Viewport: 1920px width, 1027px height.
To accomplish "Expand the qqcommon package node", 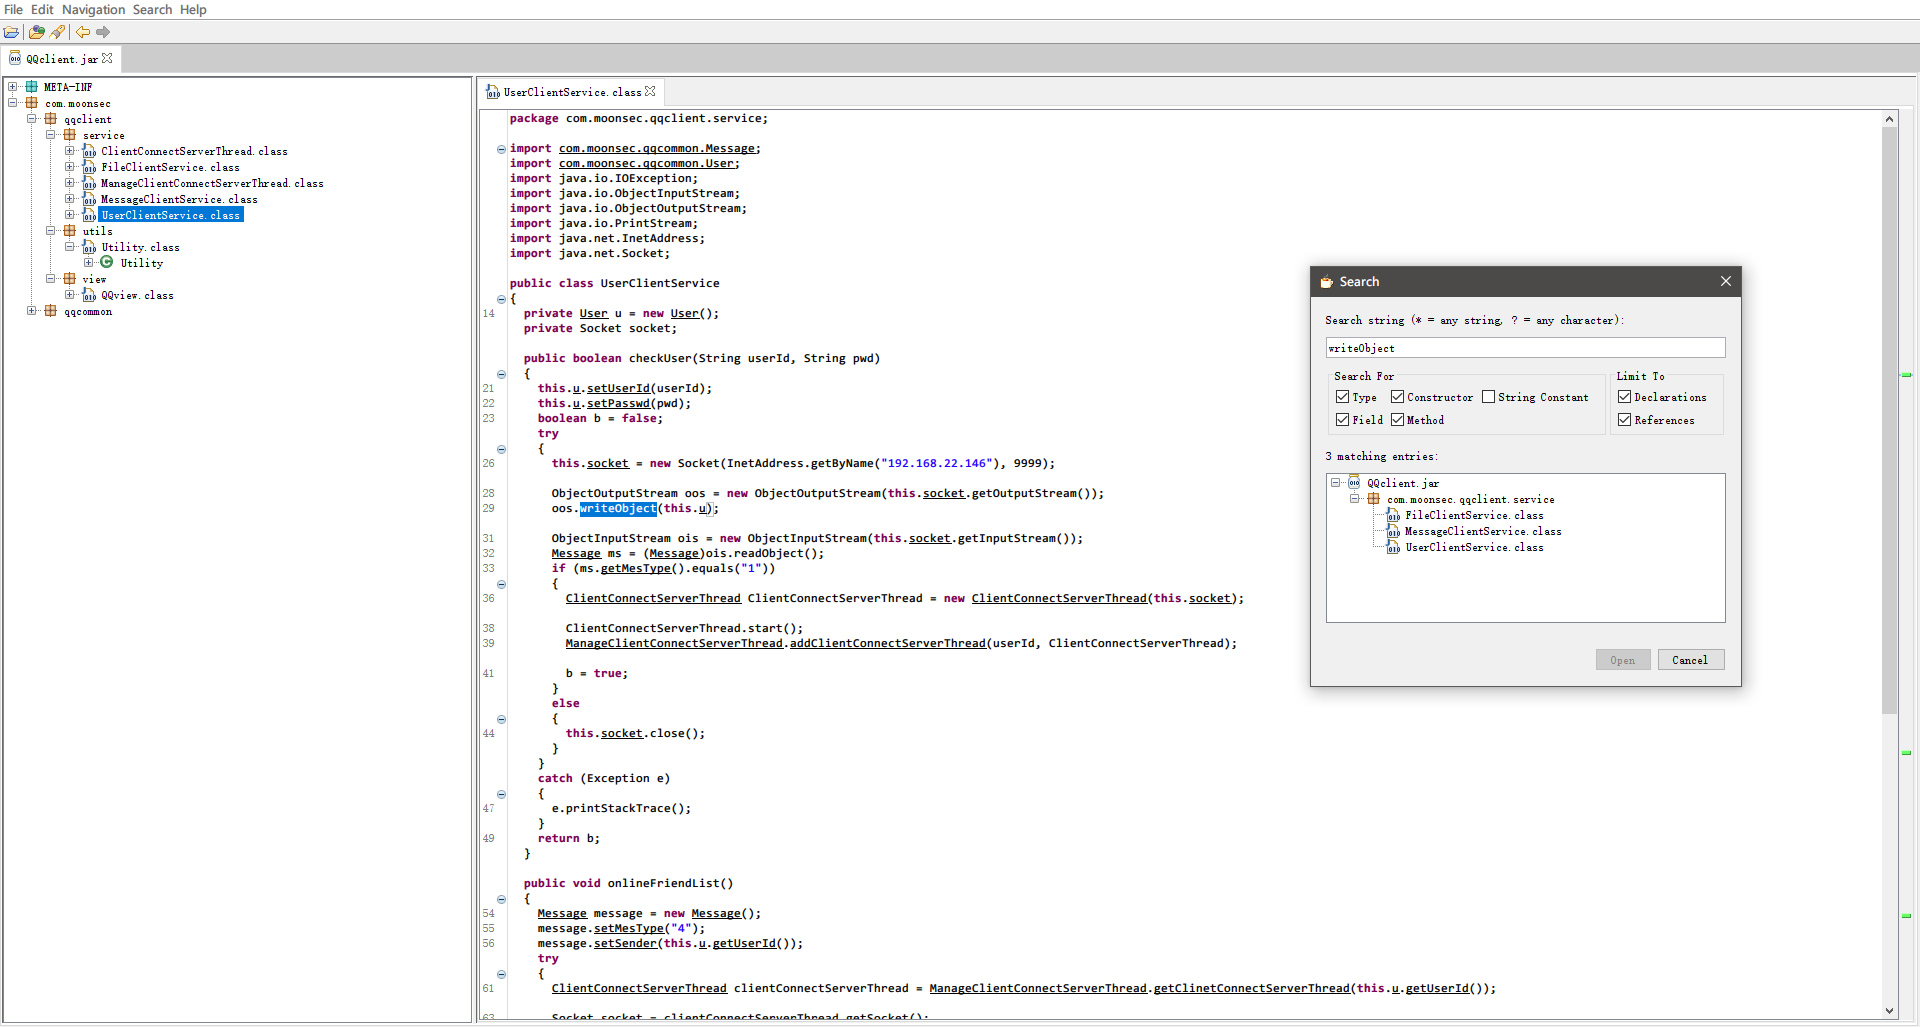I will 32,311.
